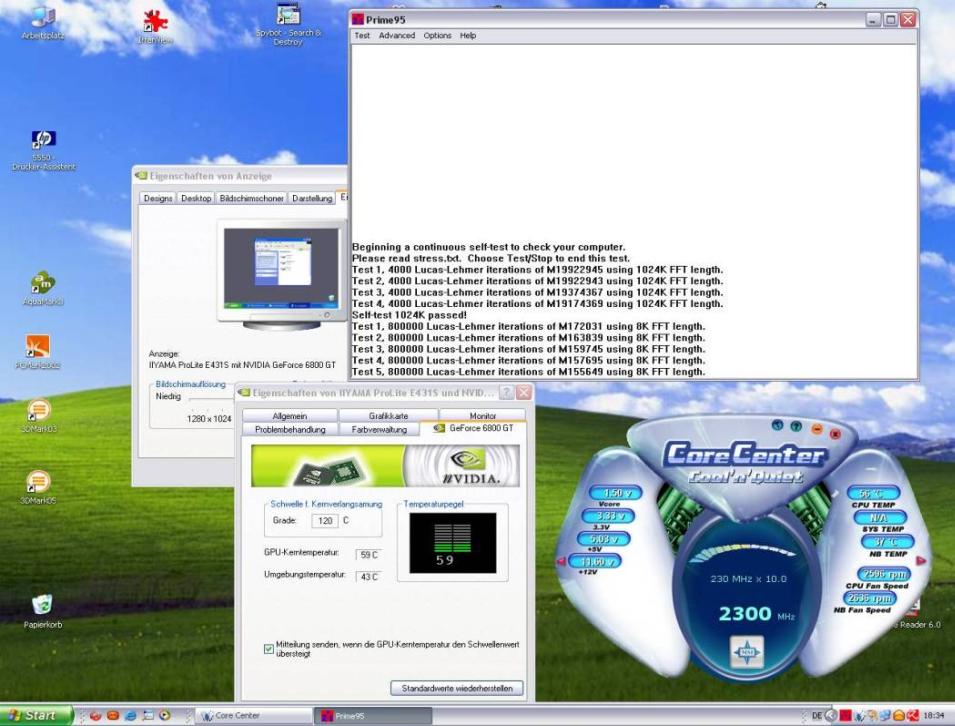This screenshot has height=726, width=955.
Task: Launch the 3DMark05 desktop shortcut
Action: point(38,487)
